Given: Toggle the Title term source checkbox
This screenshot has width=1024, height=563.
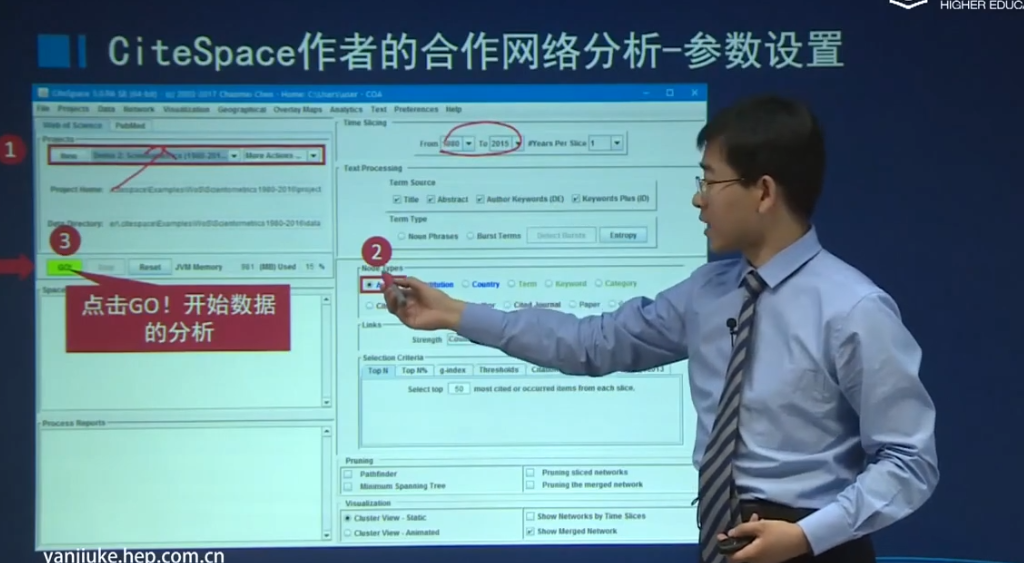Looking at the screenshot, I should pyautogui.click(x=396, y=199).
